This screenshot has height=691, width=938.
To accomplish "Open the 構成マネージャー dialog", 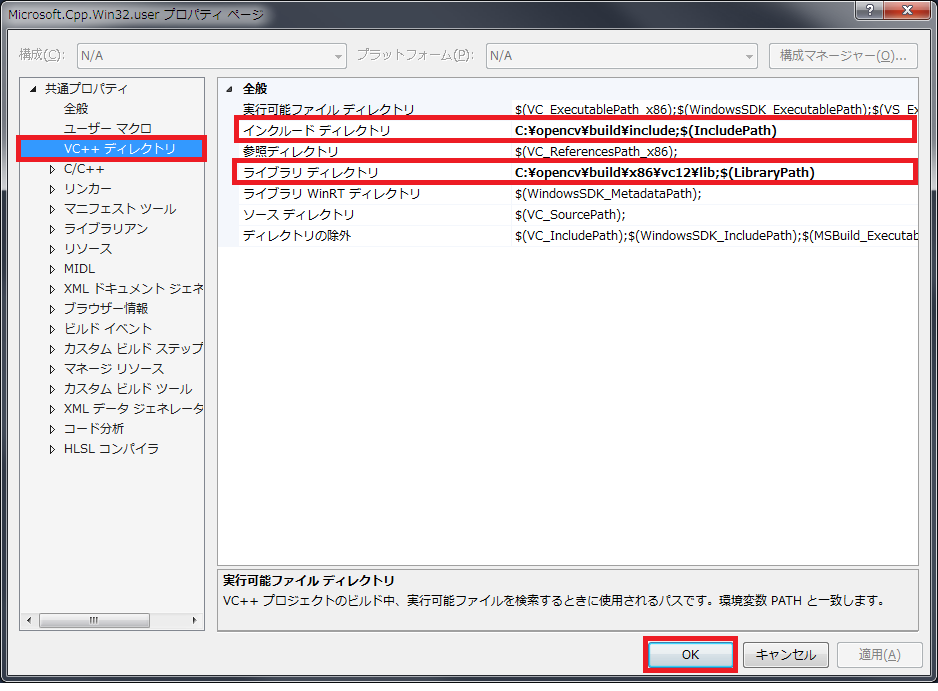I will [843, 56].
